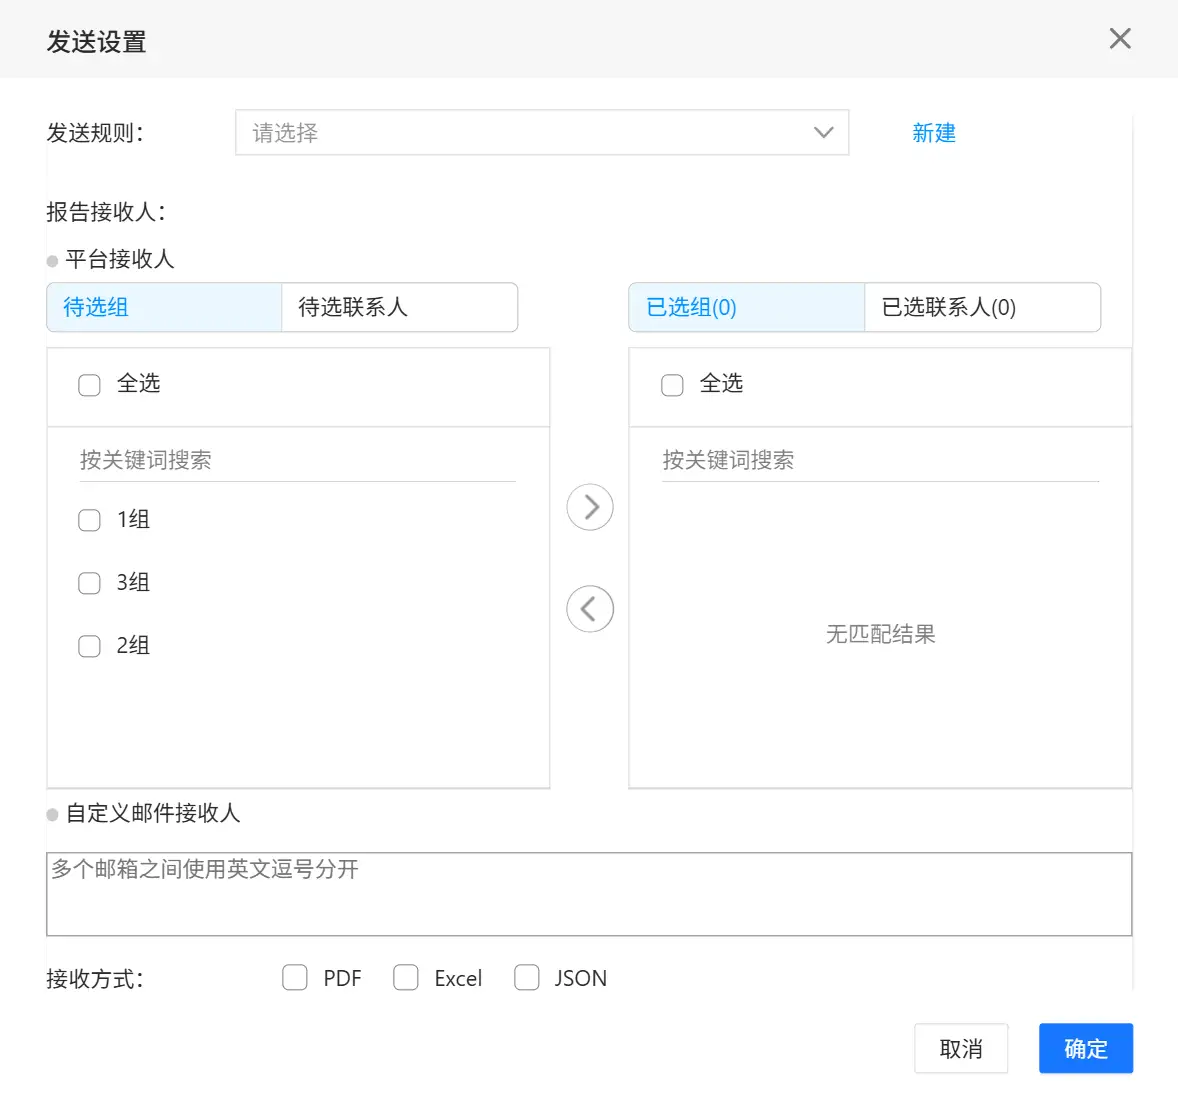Select the 已选组(0) tab
The height and width of the screenshot is (1120, 1178).
(x=746, y=307)
